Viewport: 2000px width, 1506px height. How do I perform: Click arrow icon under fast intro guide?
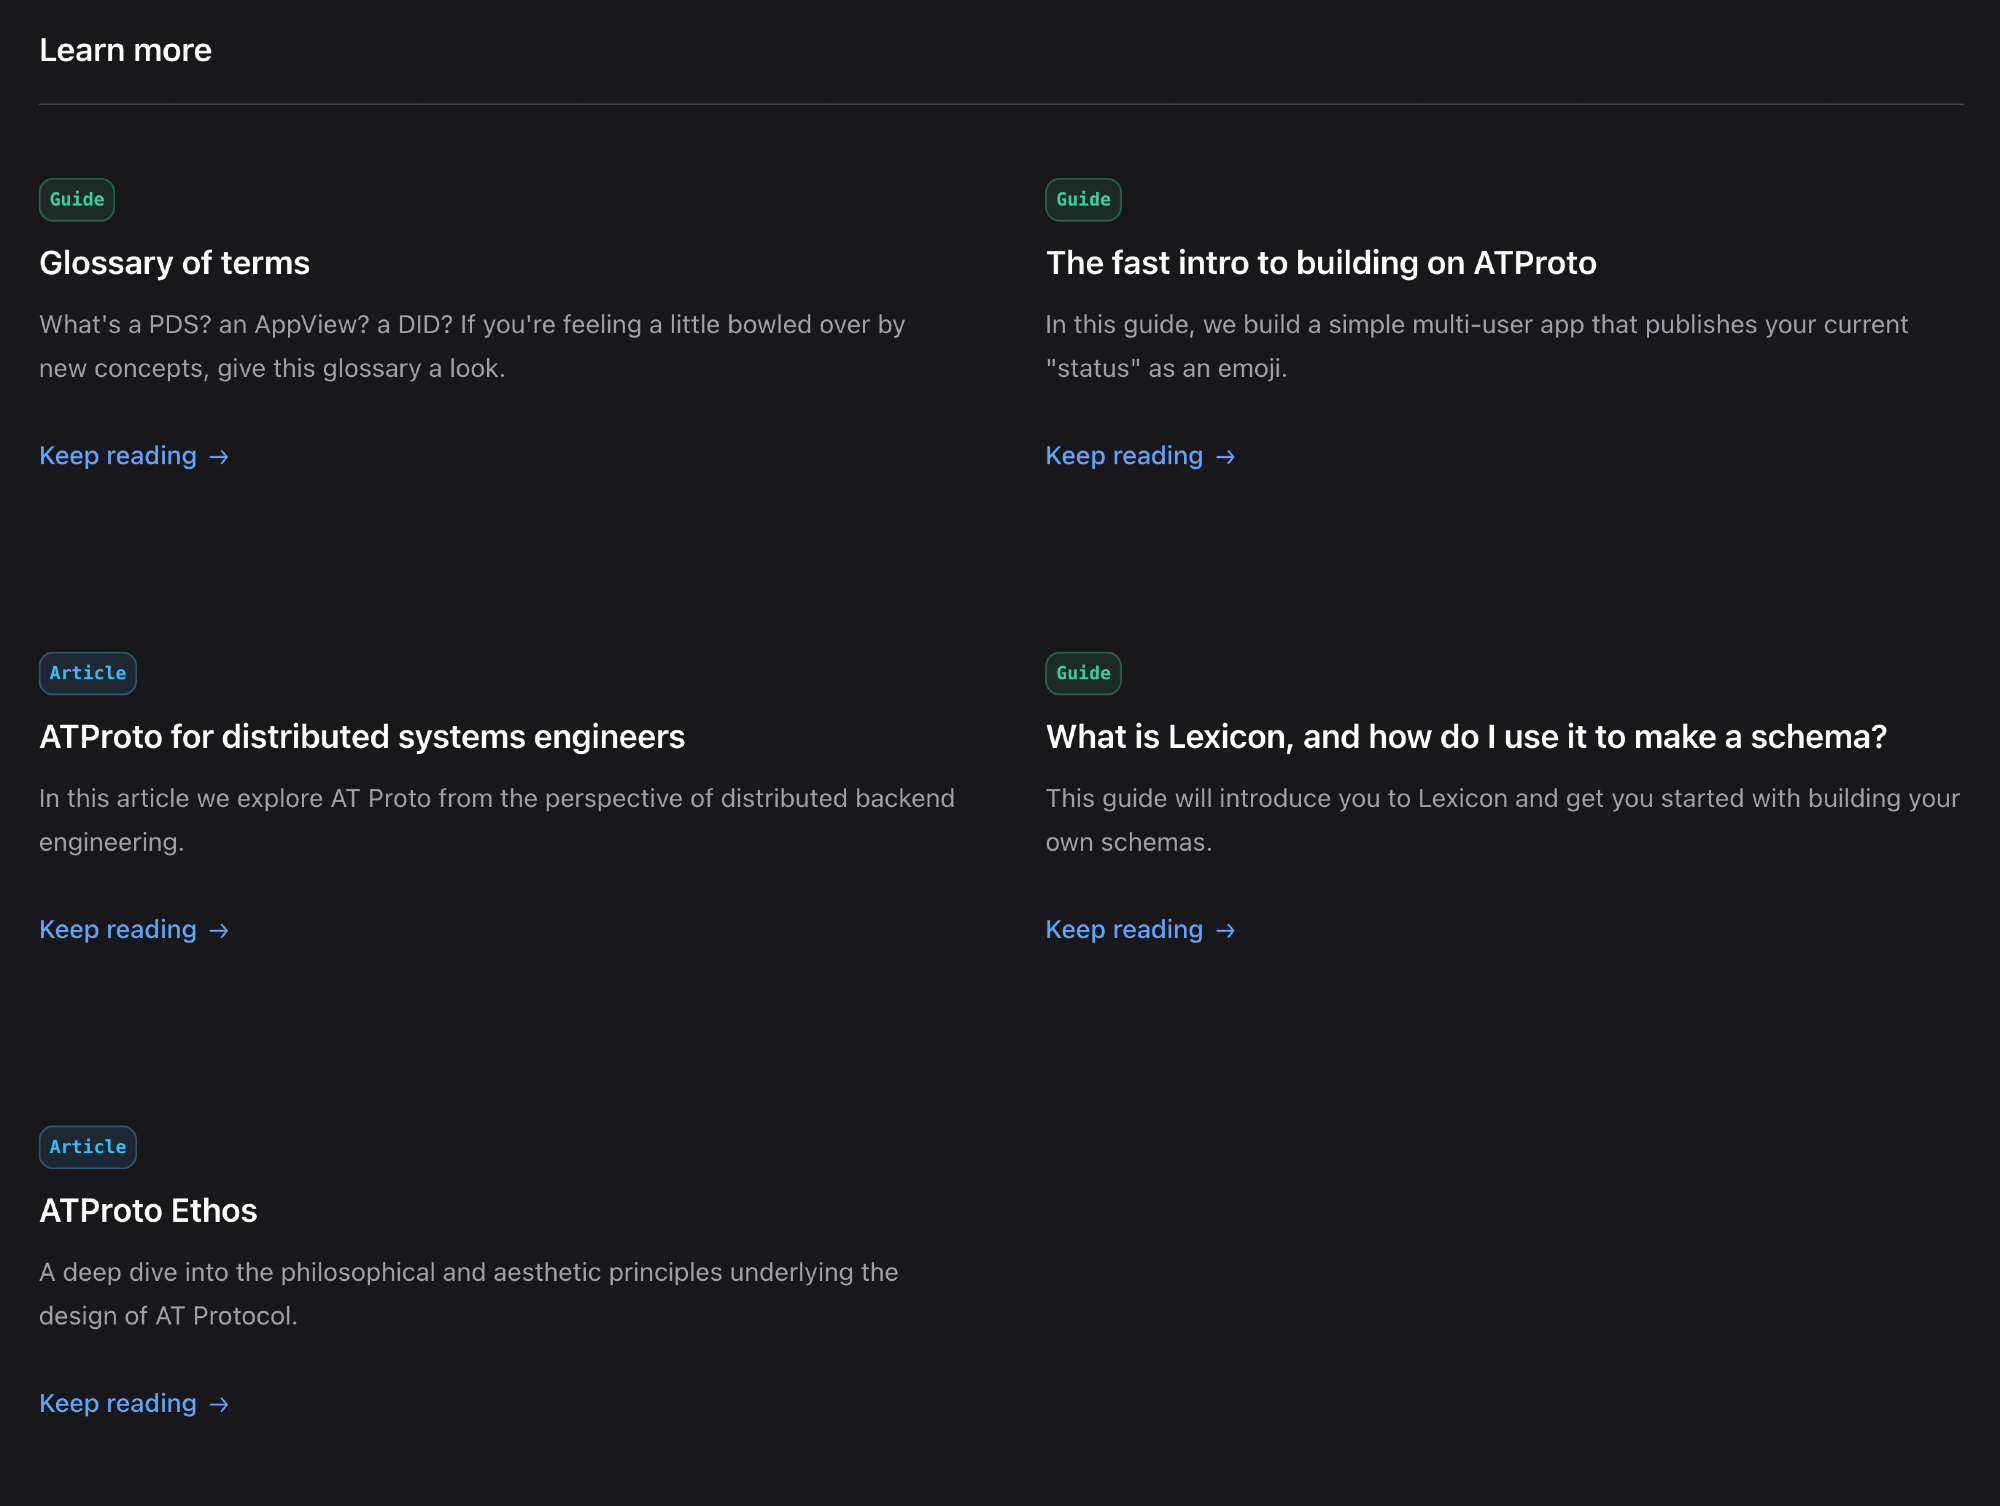(x=1225, y=457)
